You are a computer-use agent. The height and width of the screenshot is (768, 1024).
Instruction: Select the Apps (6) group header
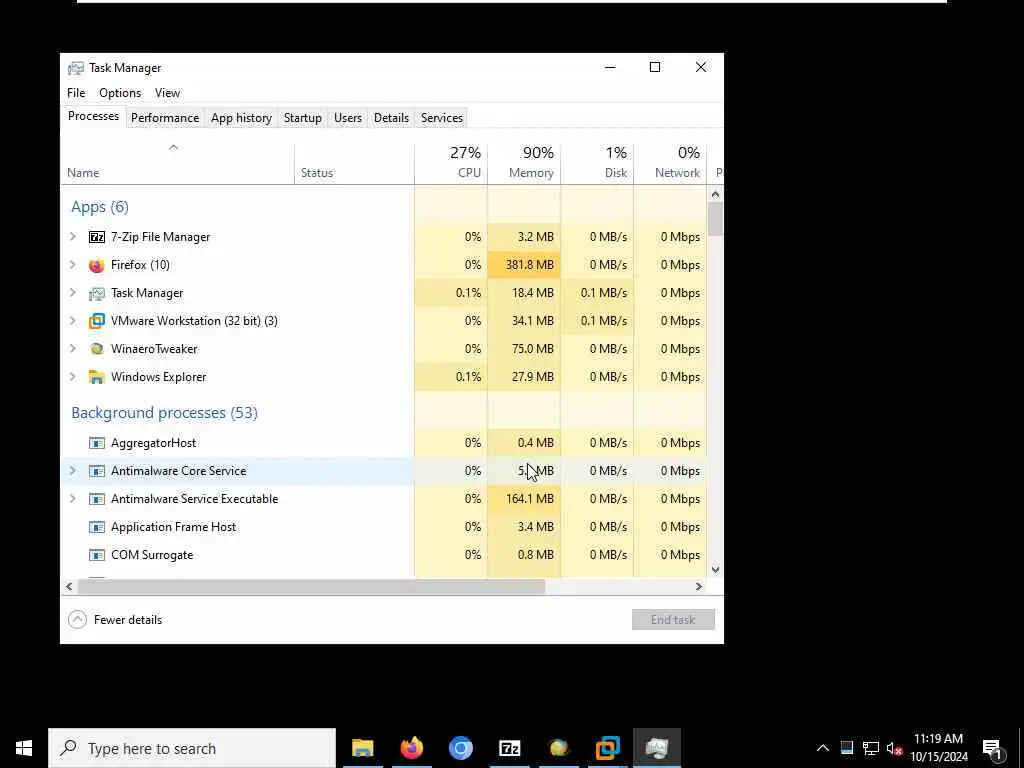pyautogui.click(x=100, y=207)
